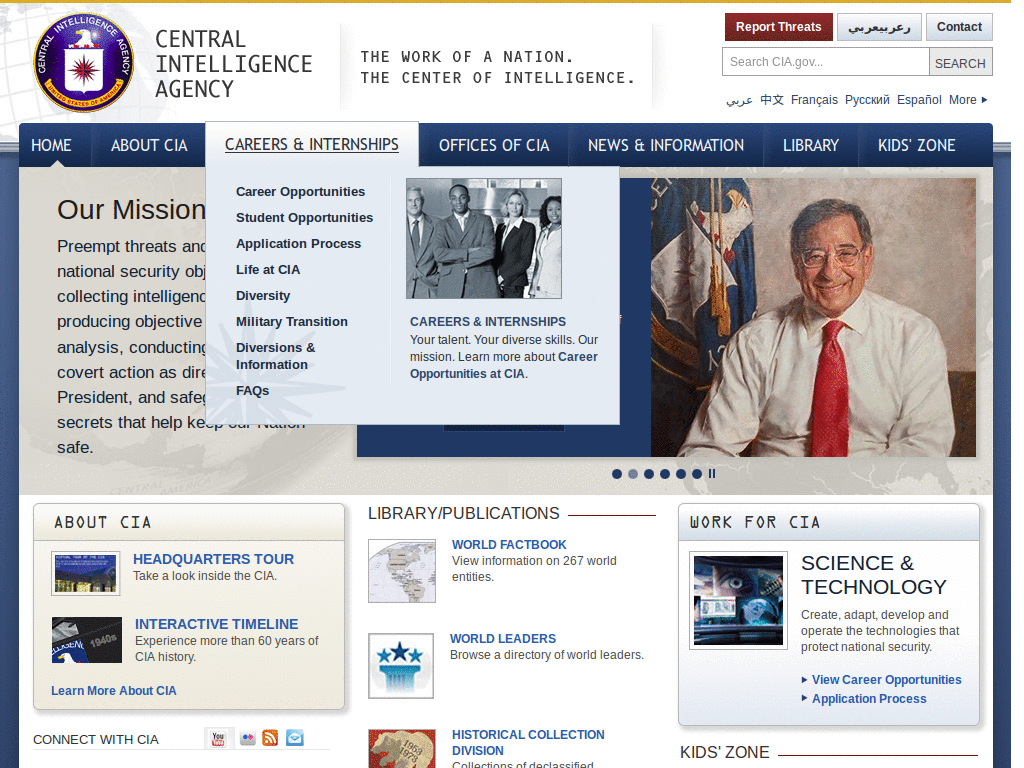Open the Interactive Timeline link
1024x768 pixels.
pos(216,624)
